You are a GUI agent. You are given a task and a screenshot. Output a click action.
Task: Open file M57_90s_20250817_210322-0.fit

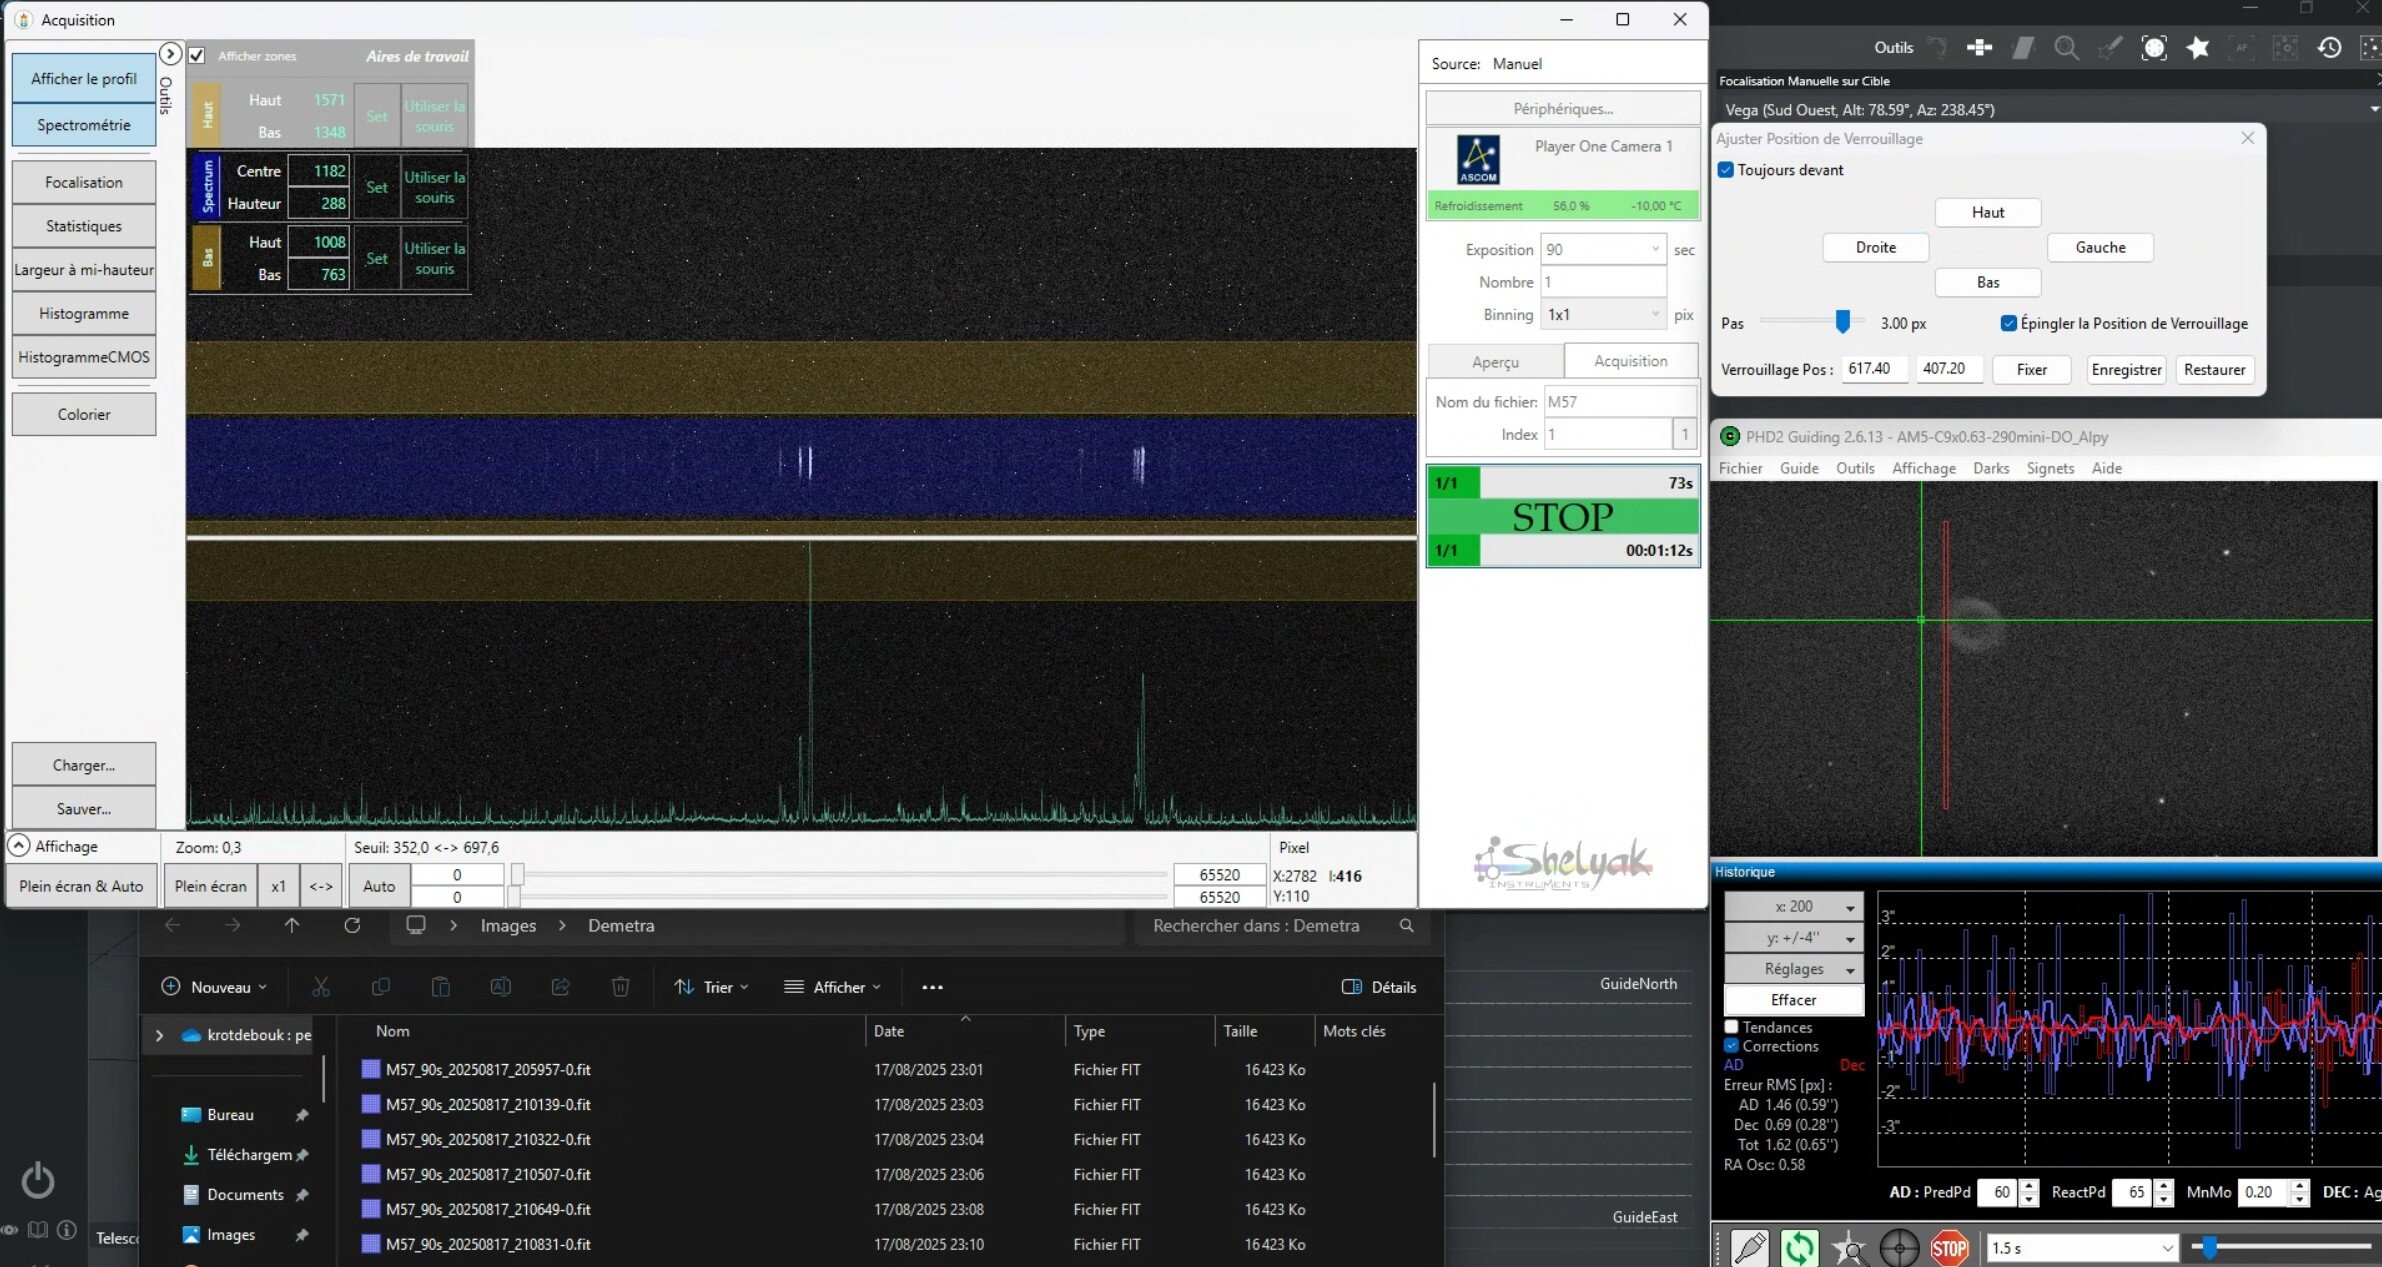point(488,1139)
